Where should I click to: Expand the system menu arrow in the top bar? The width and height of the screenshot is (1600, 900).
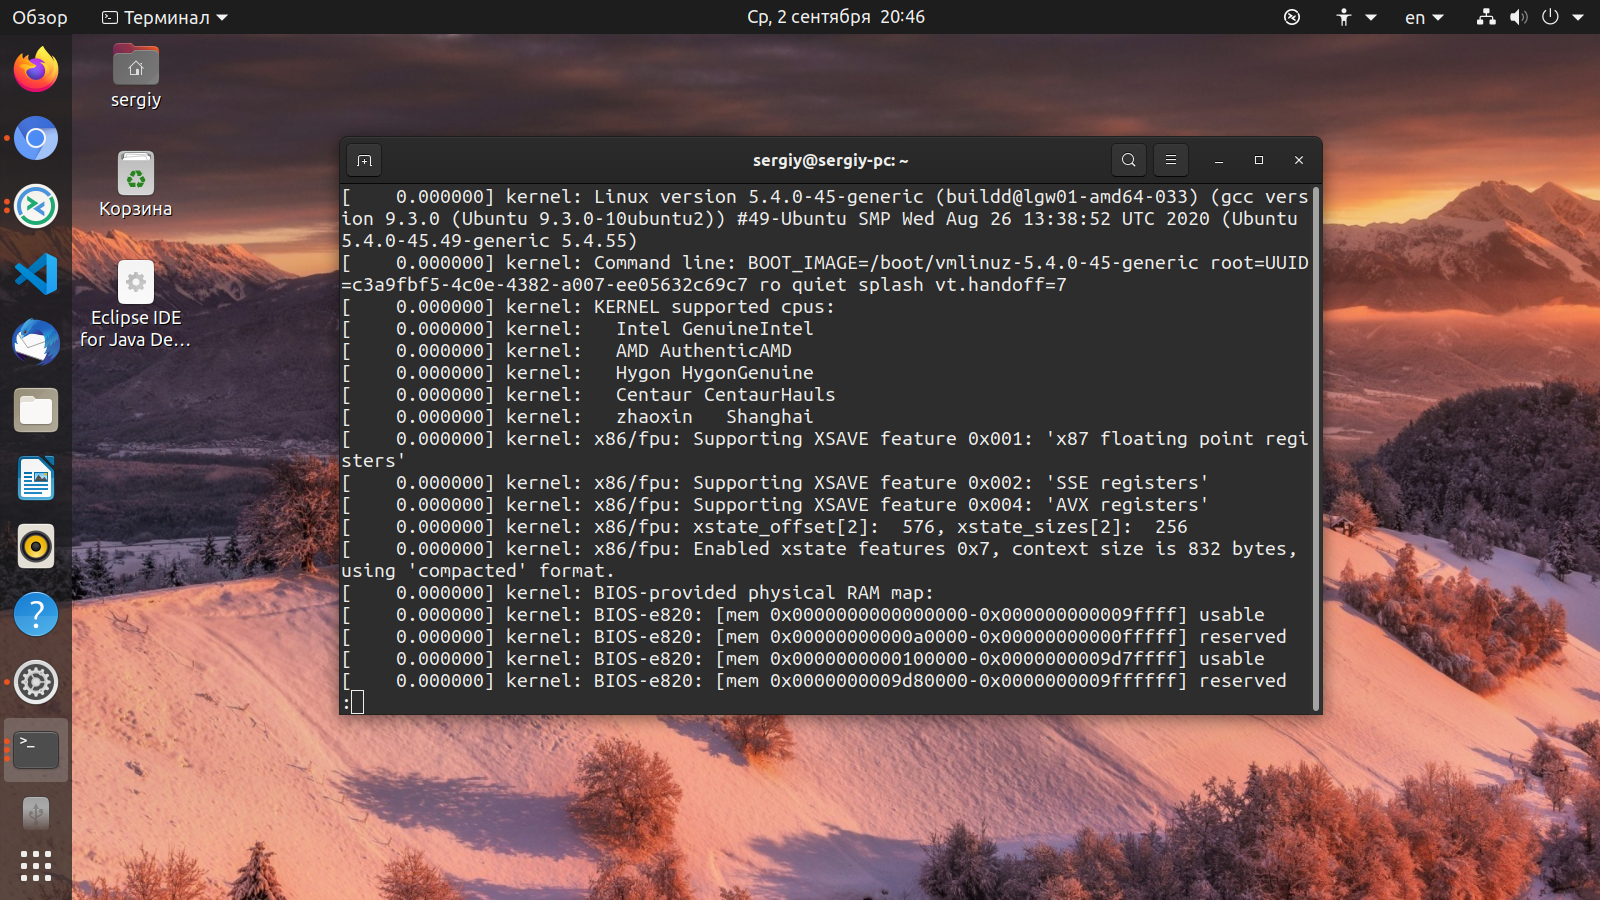coord(1578,17)
